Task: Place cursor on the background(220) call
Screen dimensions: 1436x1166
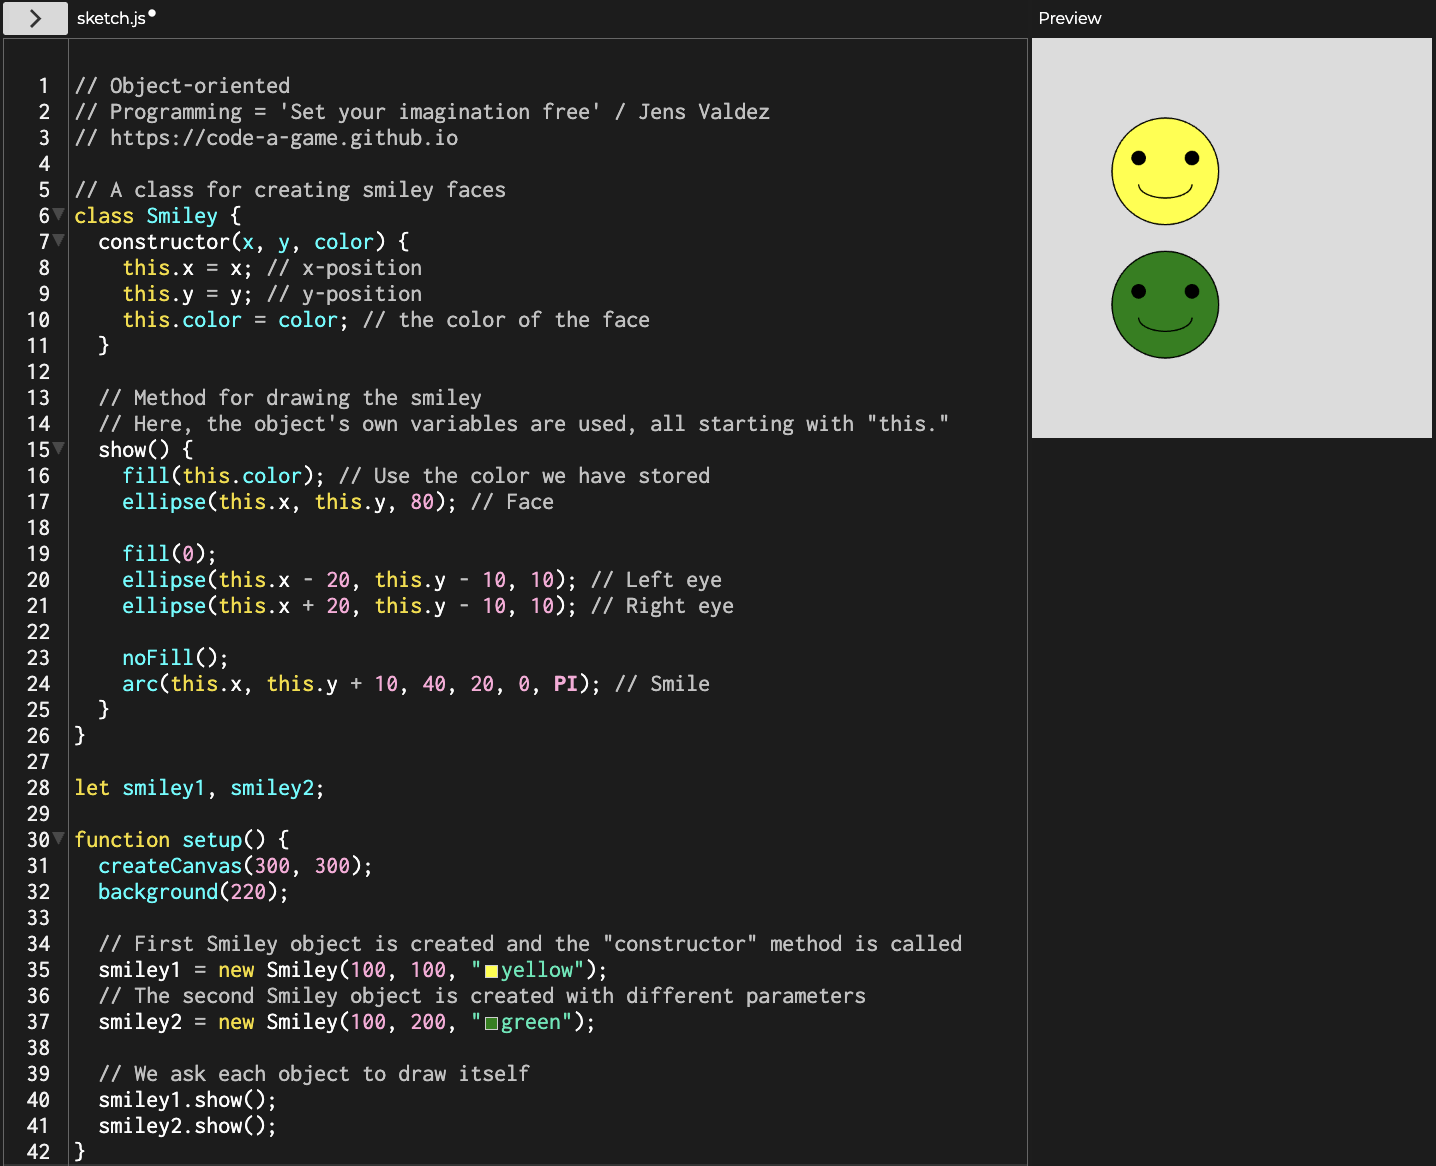Action: click(158, 892)
